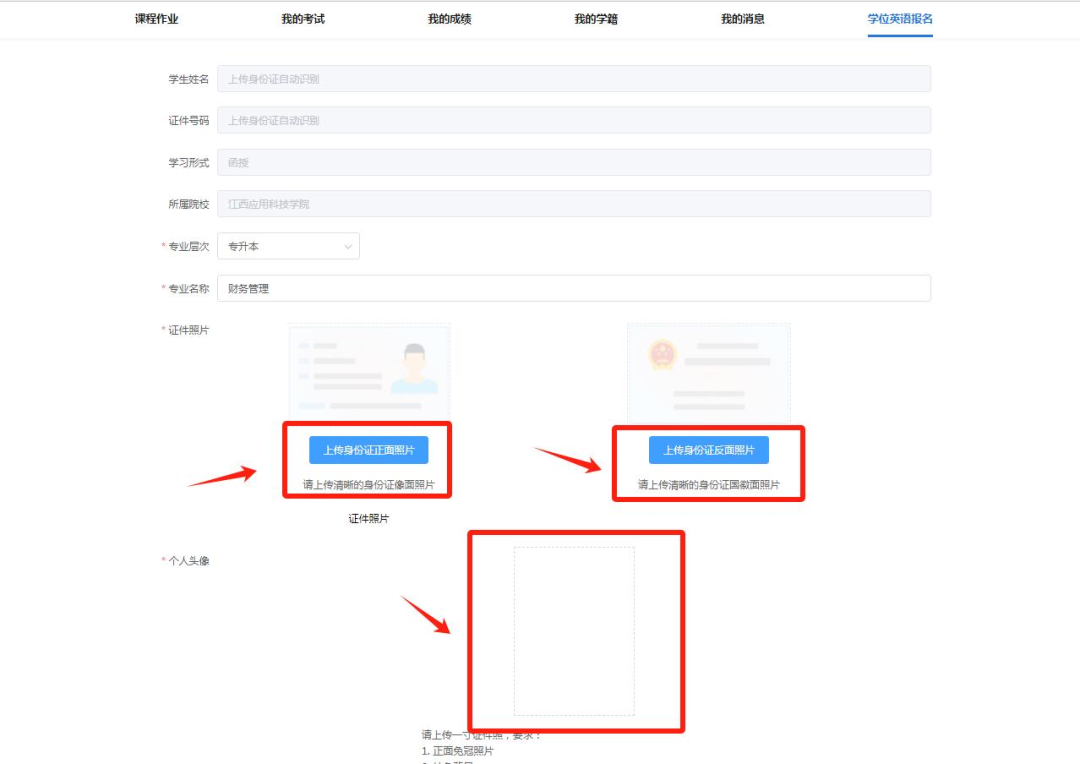
Task: Click the 证件号码 input field
Action: [x=573, y=120]
